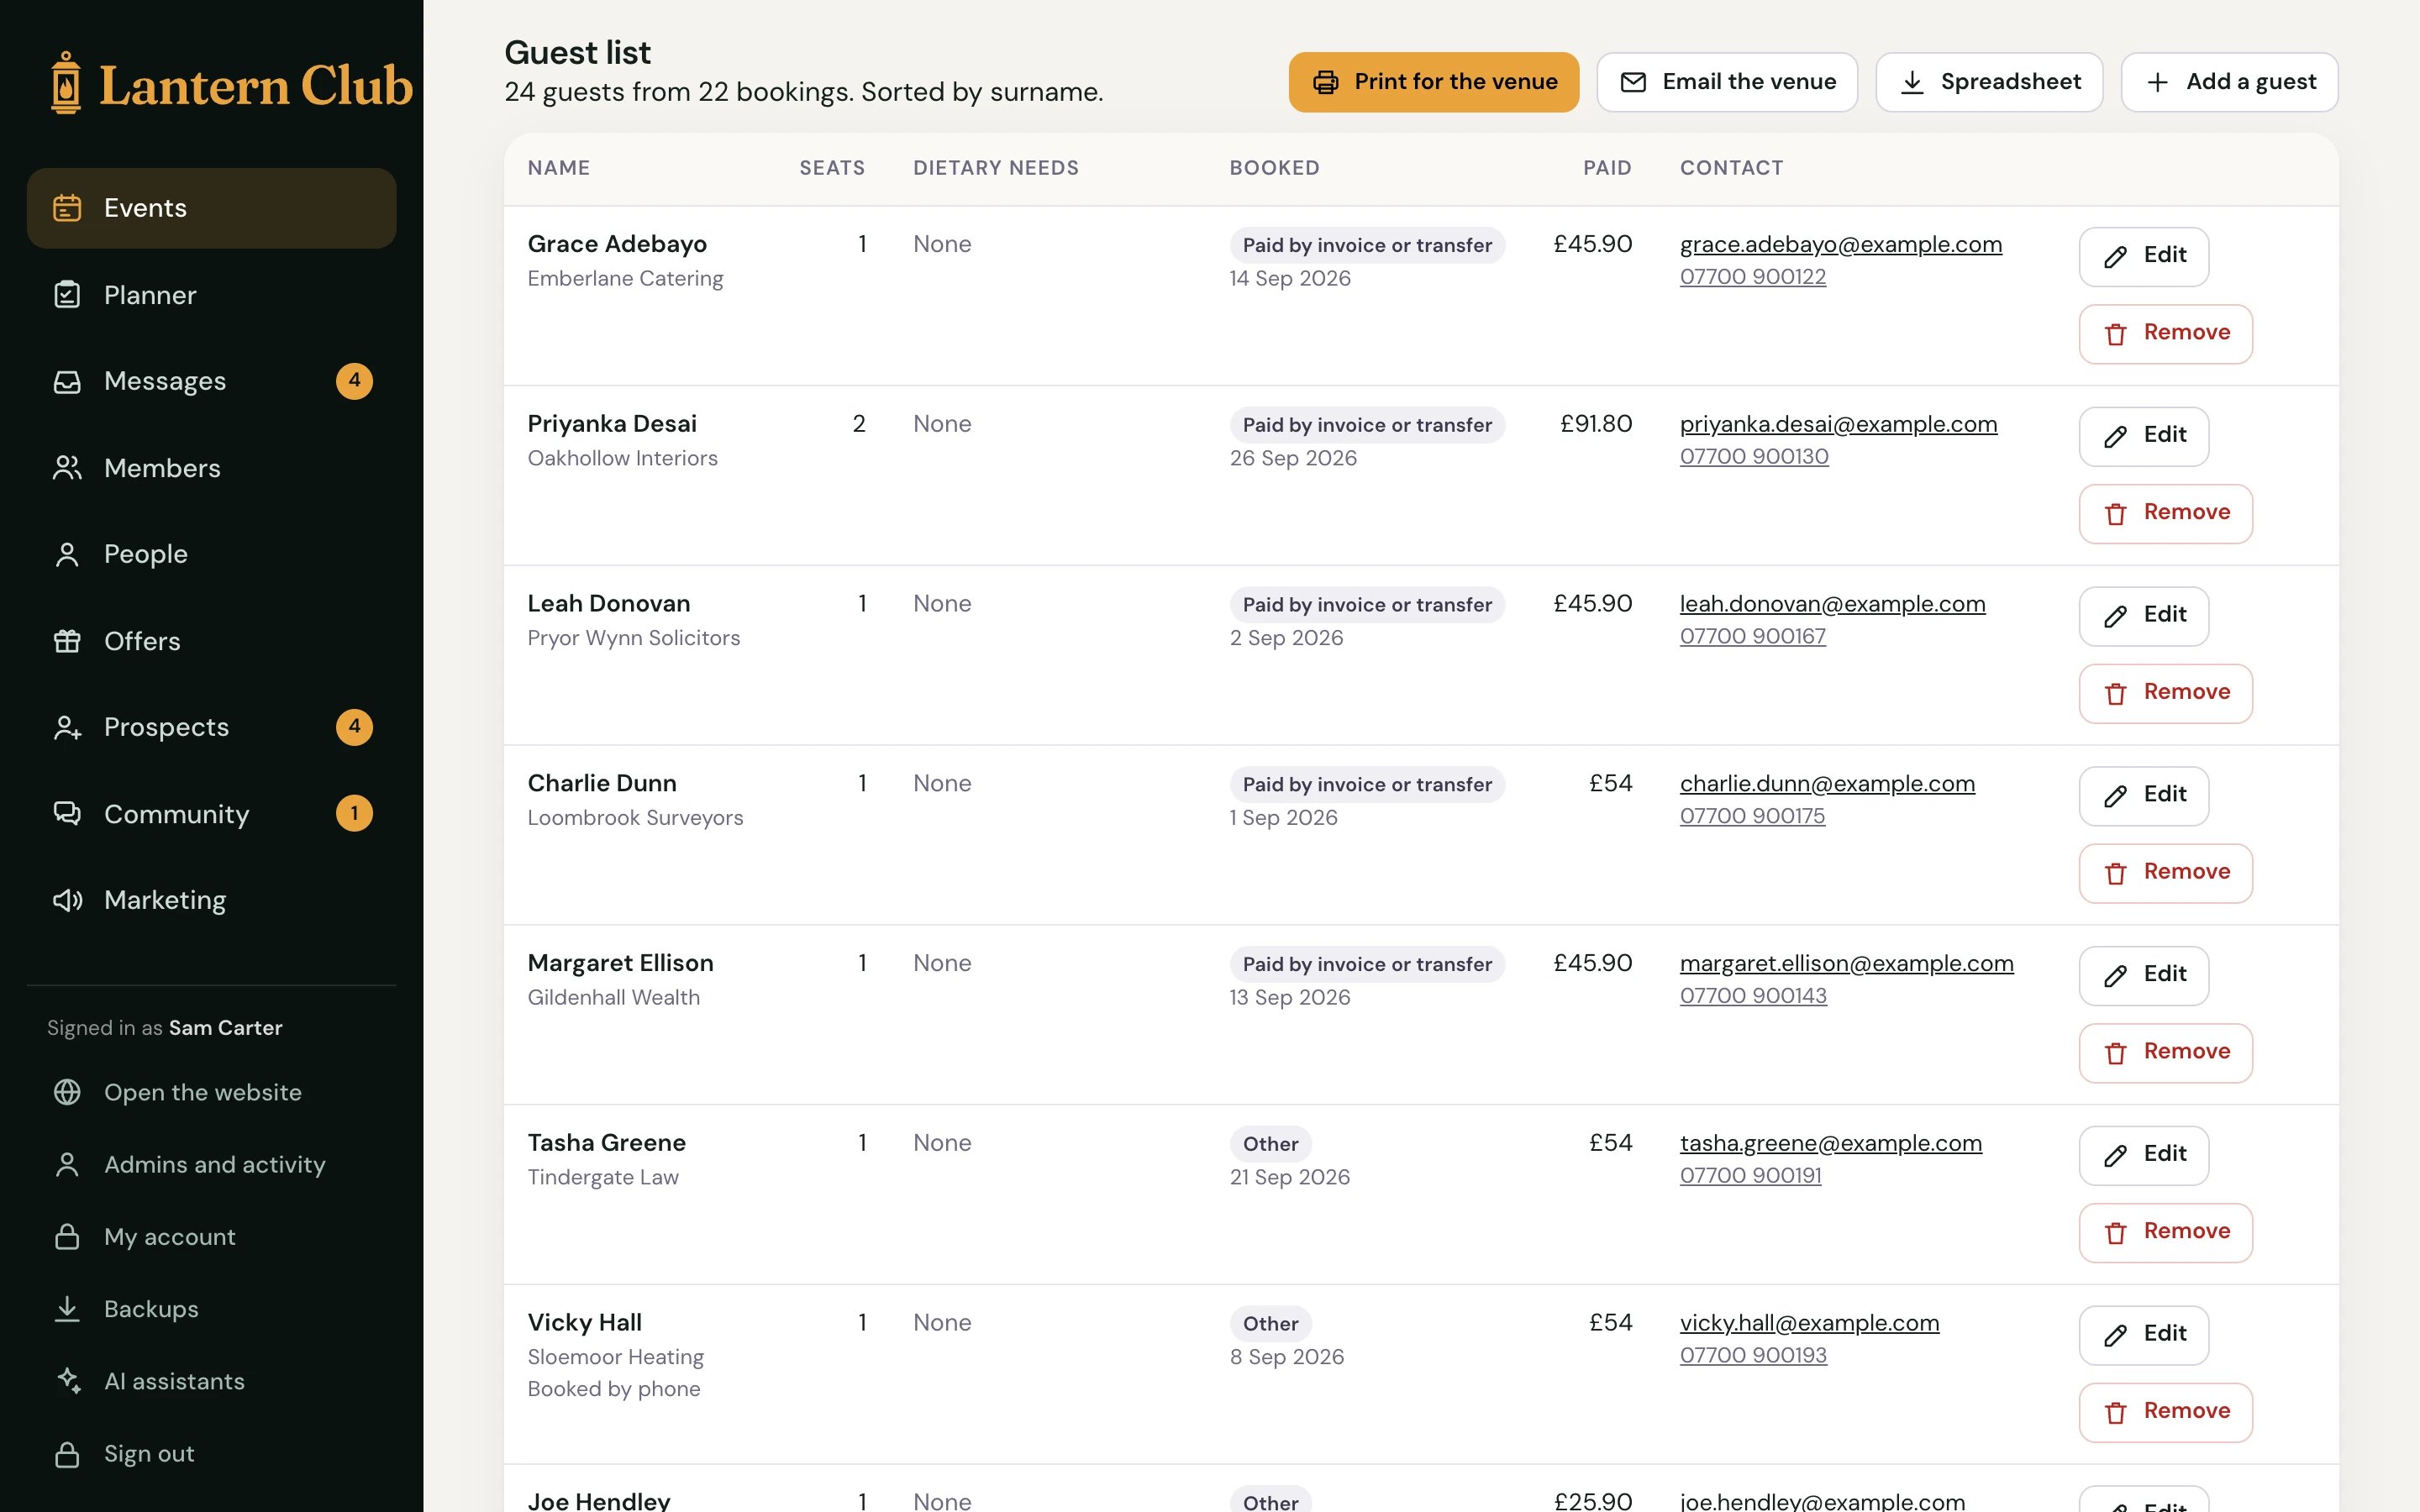Viewport: 2420px width, 1512px height.
Task: Click the Members group icon
Action: point(67,468)
